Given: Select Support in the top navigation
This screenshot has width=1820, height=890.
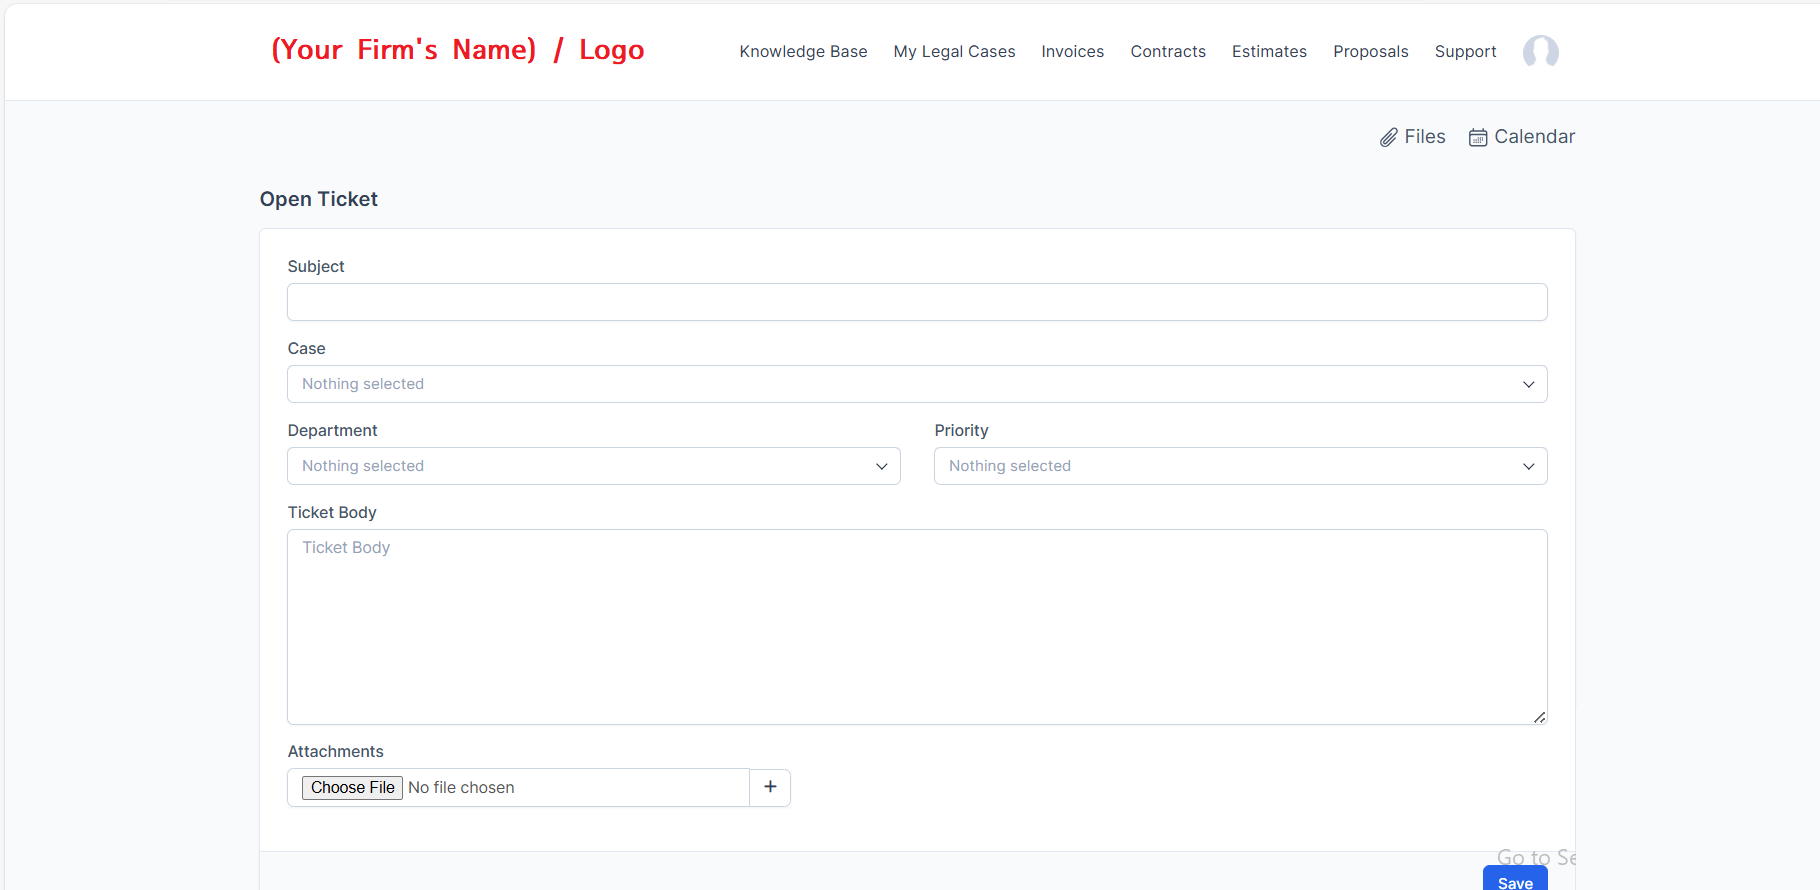Looking at the screenshot, I should click(1465, 52).
